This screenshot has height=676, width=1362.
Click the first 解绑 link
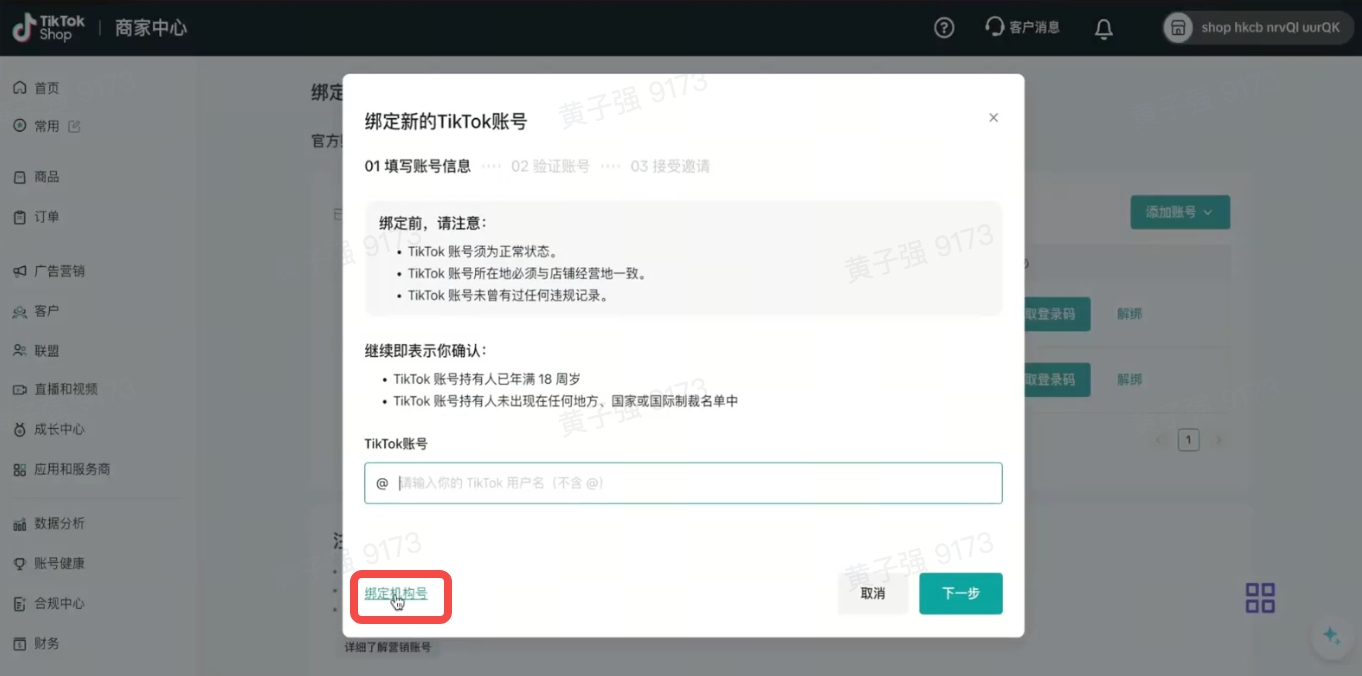(1129, 314)
